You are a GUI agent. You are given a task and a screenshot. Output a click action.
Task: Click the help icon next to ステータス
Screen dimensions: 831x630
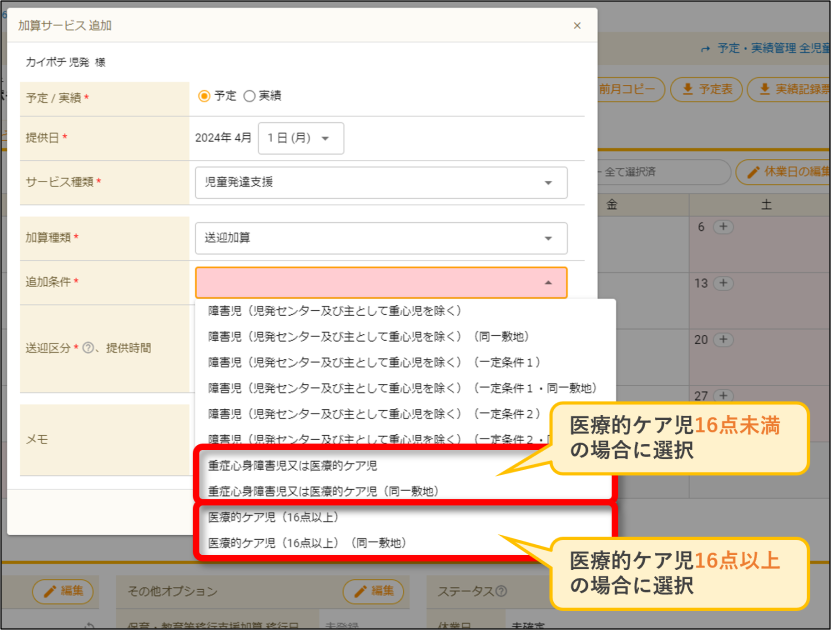[501, 591]
